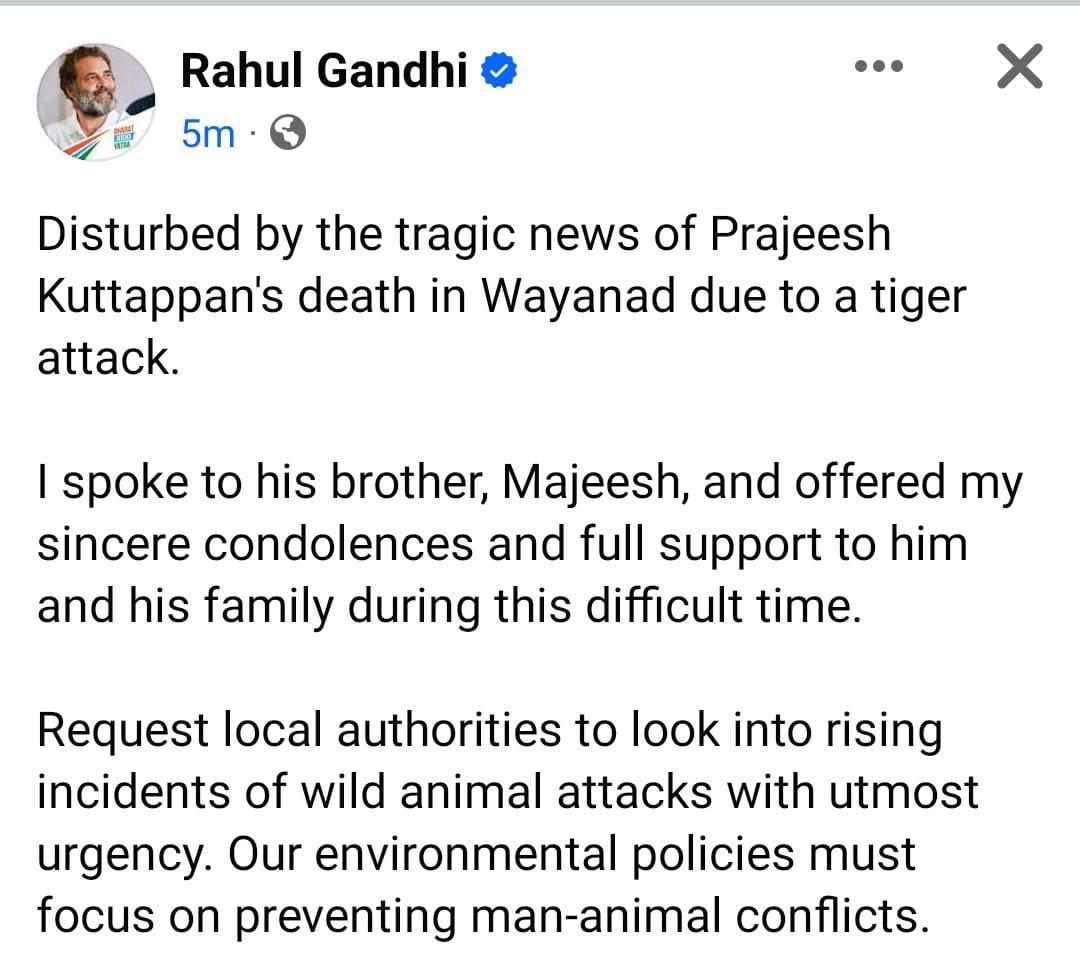Viewport: 1080px width, 960px height.
Task: Close the post with the X icon
Action: pyautogui.click(x=1020, y=68)
